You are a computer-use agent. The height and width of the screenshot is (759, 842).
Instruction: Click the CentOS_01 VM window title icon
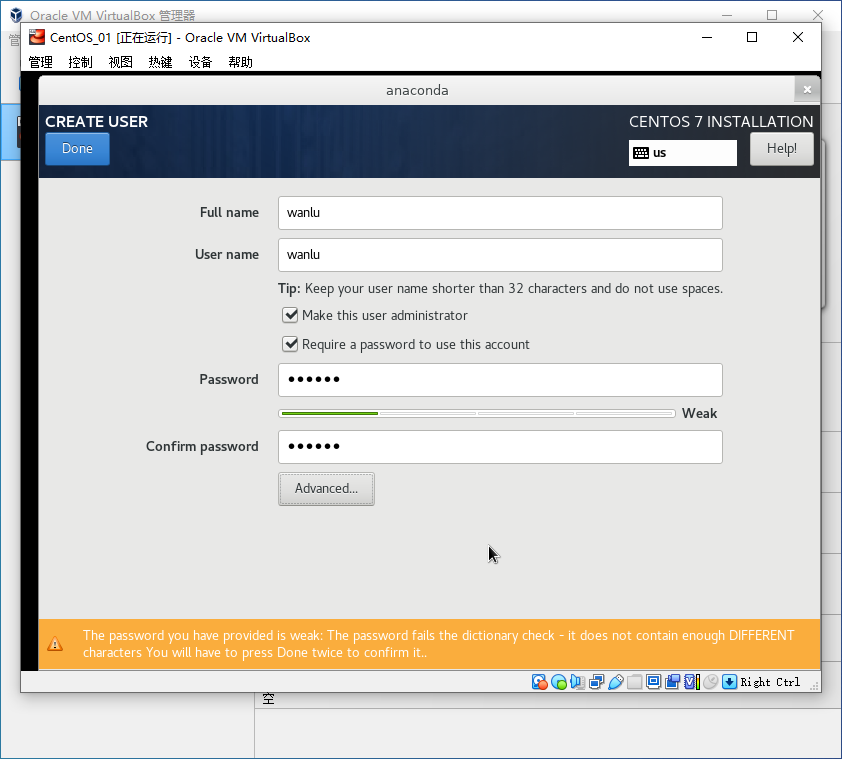[37, 37]
